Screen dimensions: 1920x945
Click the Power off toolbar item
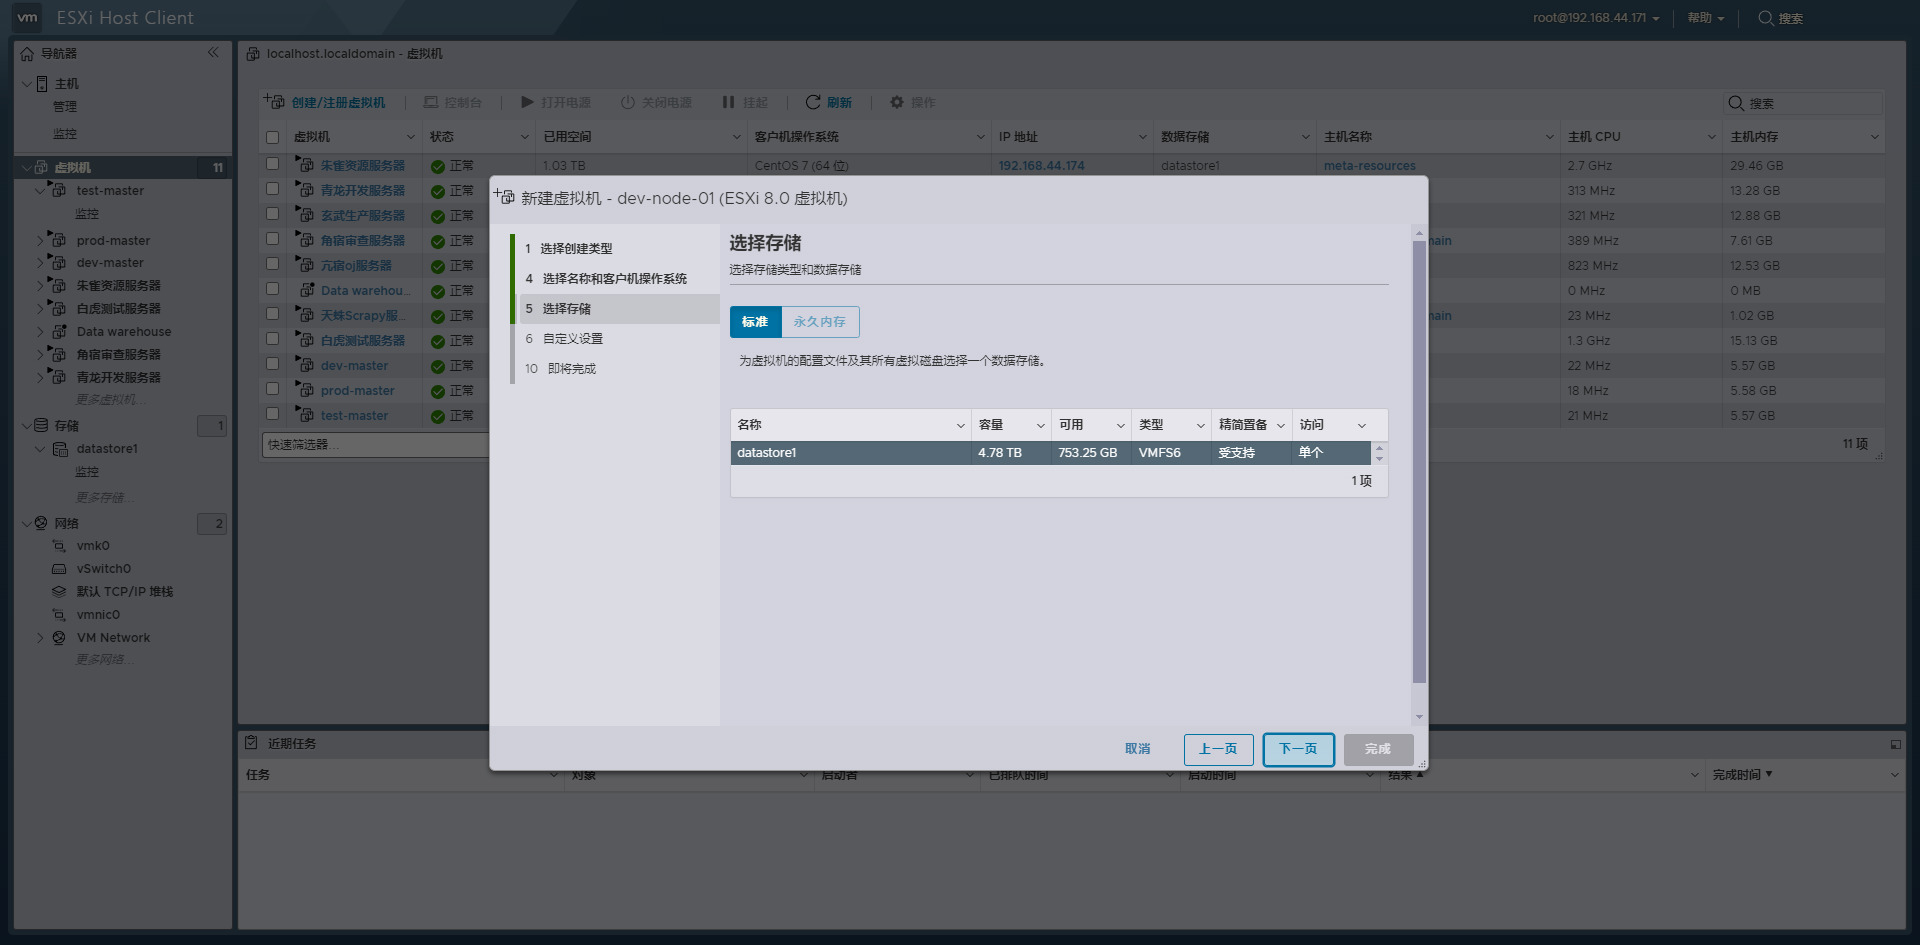click(x=656, y=102)
